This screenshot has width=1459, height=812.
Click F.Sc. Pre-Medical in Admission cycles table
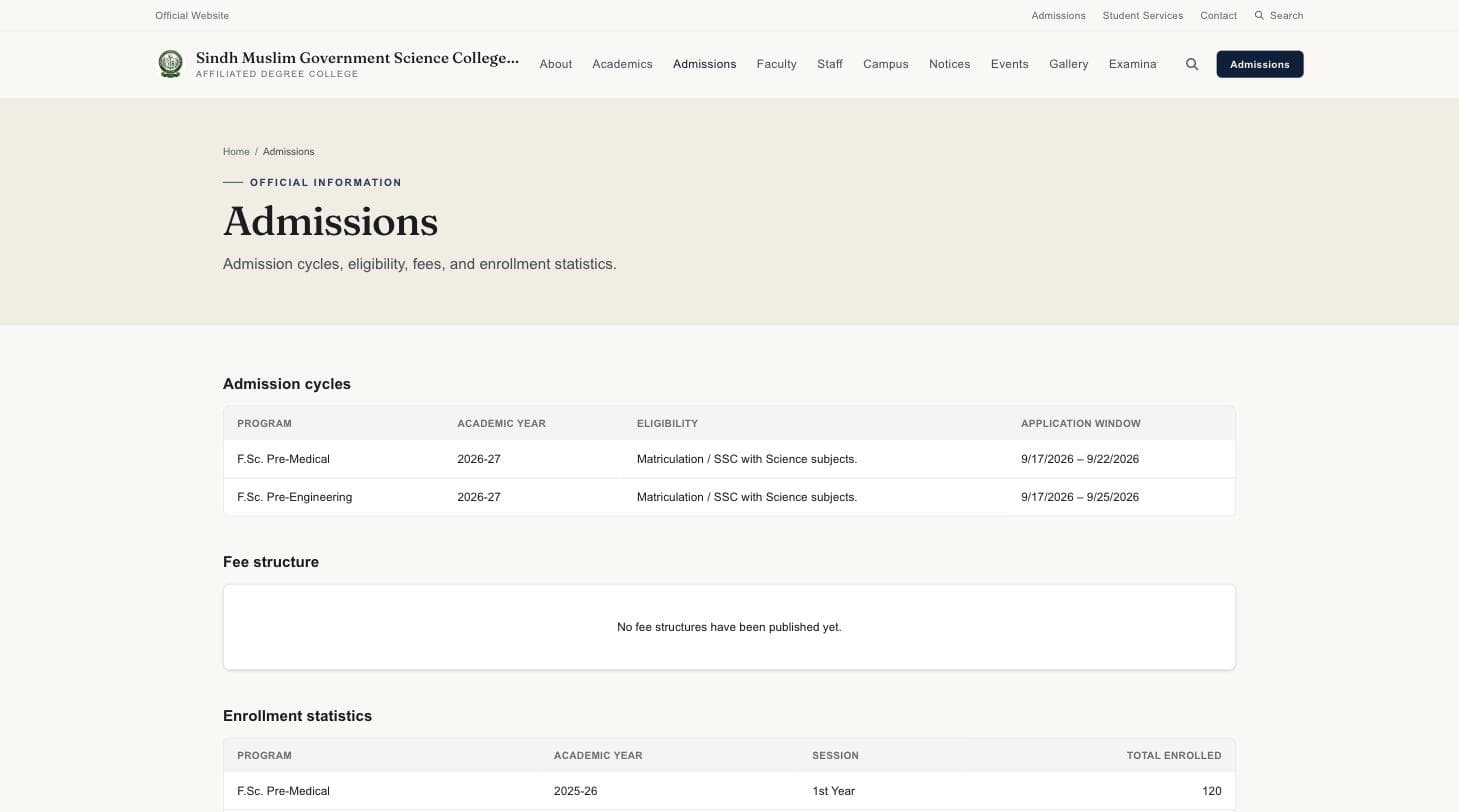[283, 459]
